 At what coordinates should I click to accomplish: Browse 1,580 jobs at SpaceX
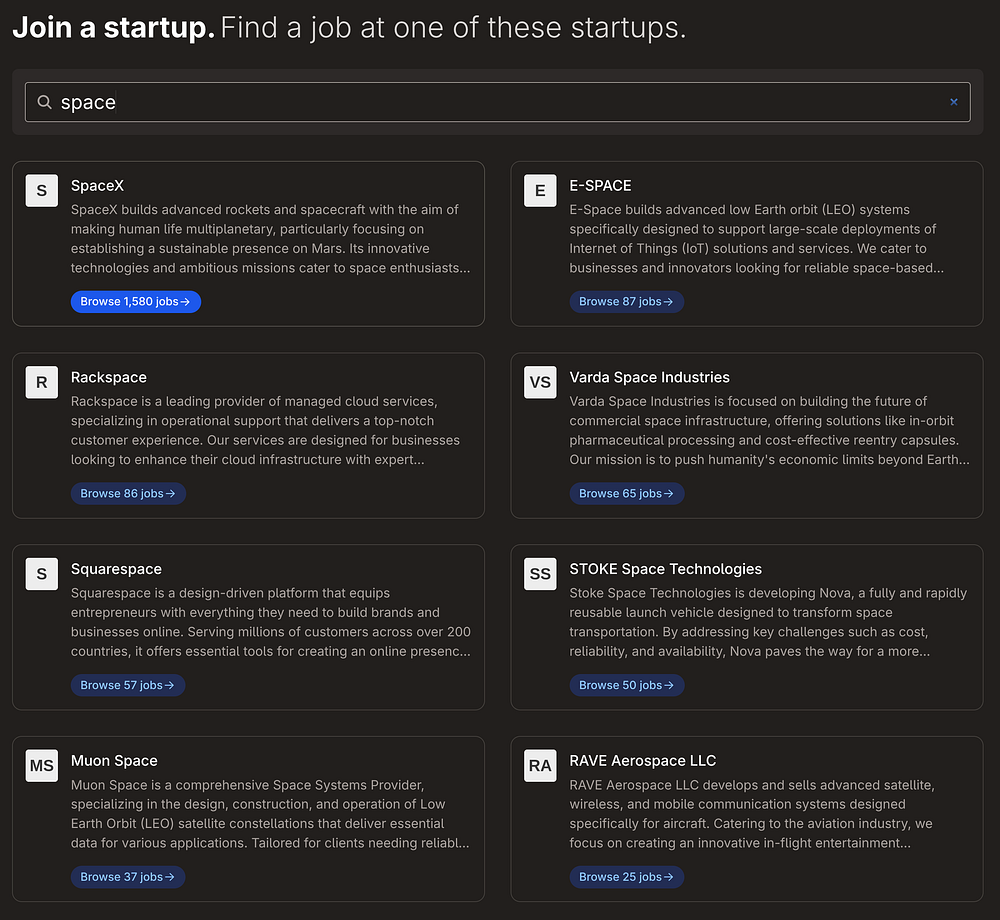[136, 301]
